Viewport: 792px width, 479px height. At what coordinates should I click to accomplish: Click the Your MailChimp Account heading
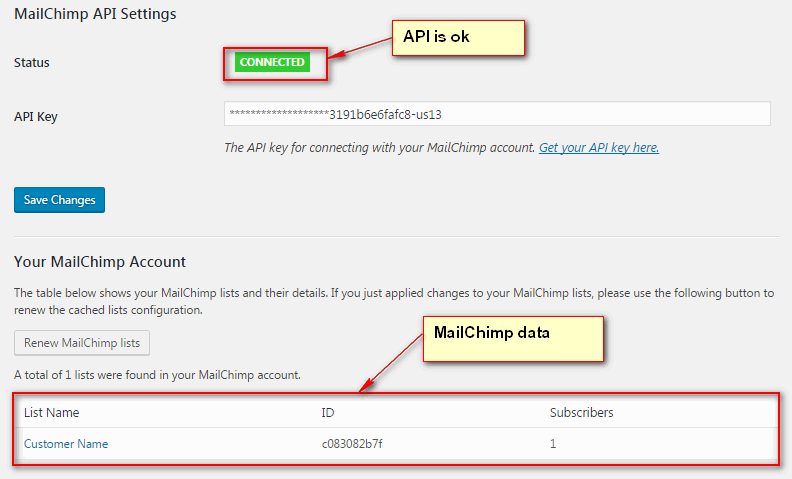point(100,262)
